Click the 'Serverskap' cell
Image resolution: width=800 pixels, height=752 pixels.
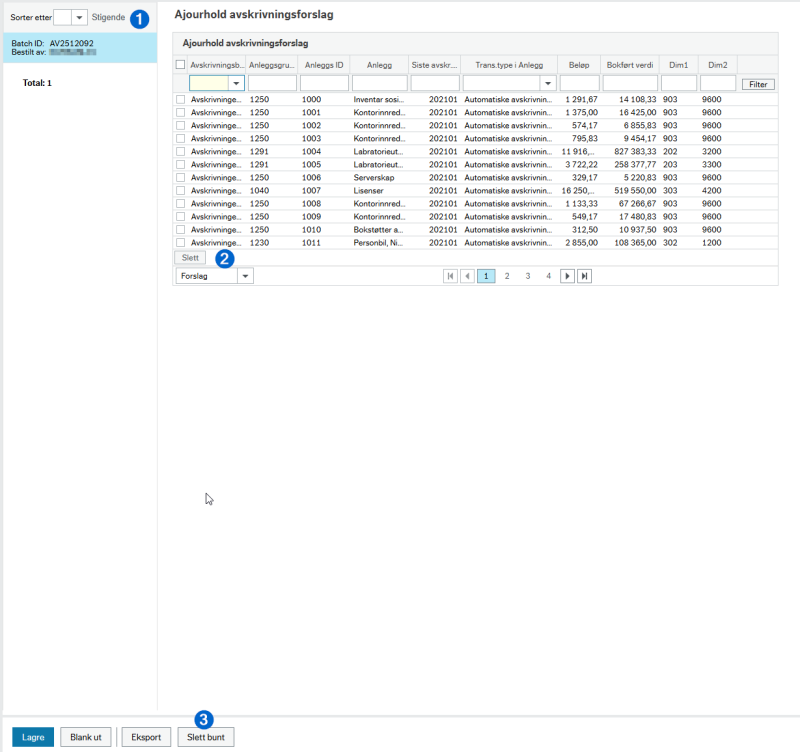pos(374,177)
